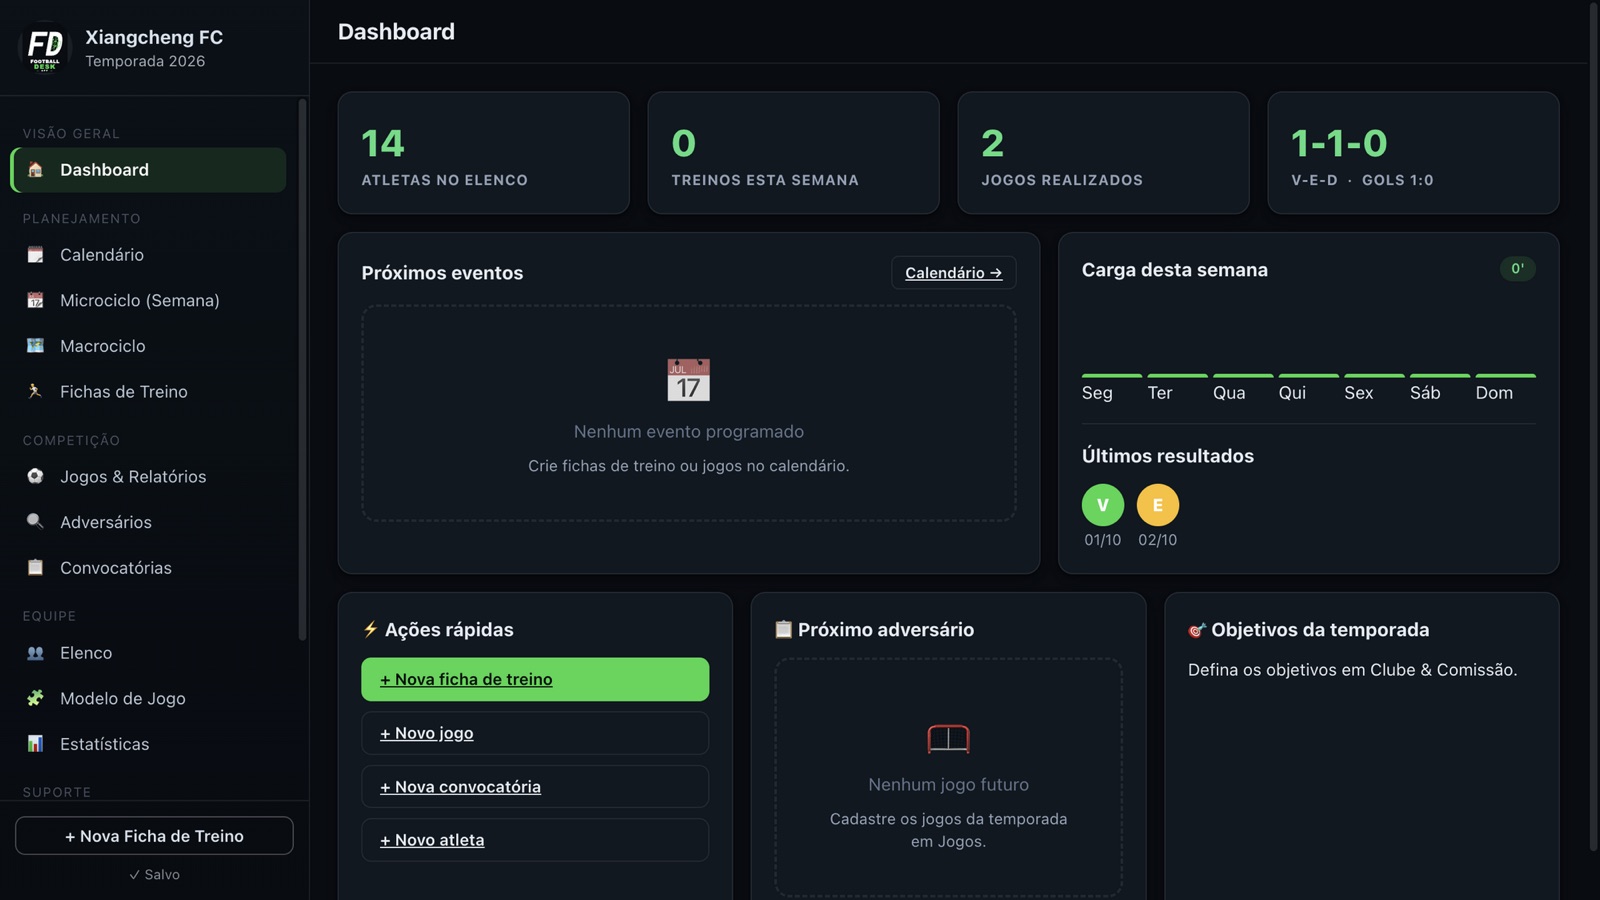This screenshot has width=1600, height=900.
Task: Open the Calendário → link in Próximos eventos
Action: tap(953, 273)
